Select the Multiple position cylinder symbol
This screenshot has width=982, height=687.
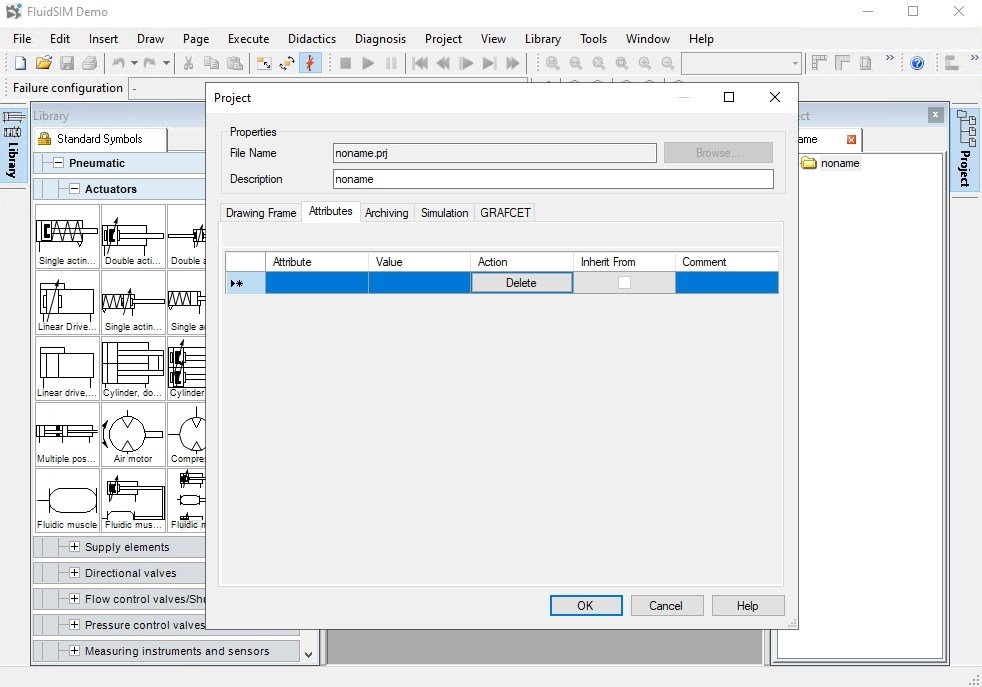67,434
